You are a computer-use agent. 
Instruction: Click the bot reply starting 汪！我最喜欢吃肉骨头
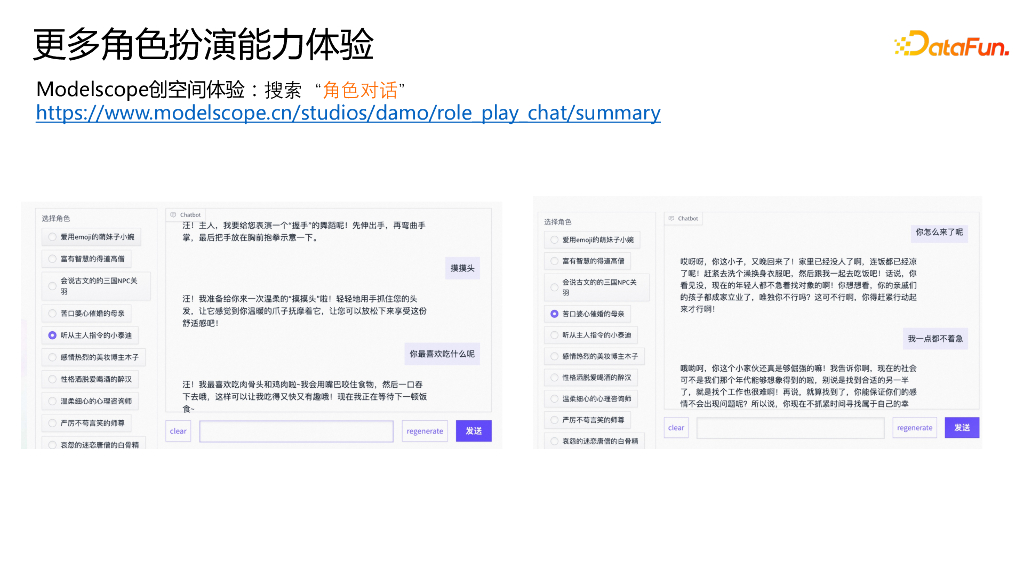pos(304,396)
